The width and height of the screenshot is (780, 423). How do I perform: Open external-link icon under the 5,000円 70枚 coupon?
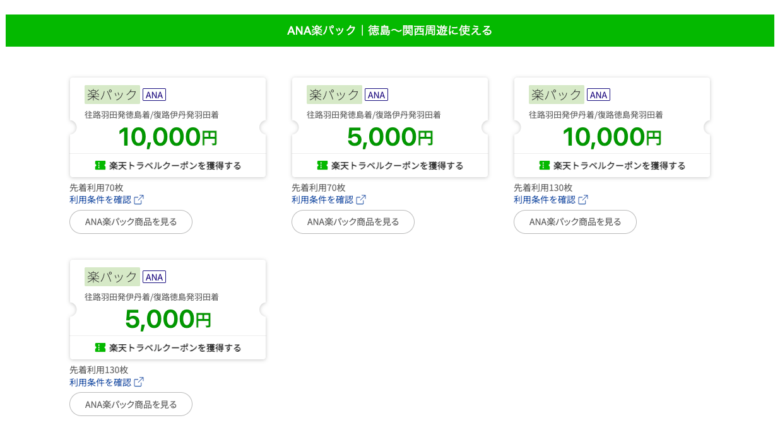[x=361, y=200]
